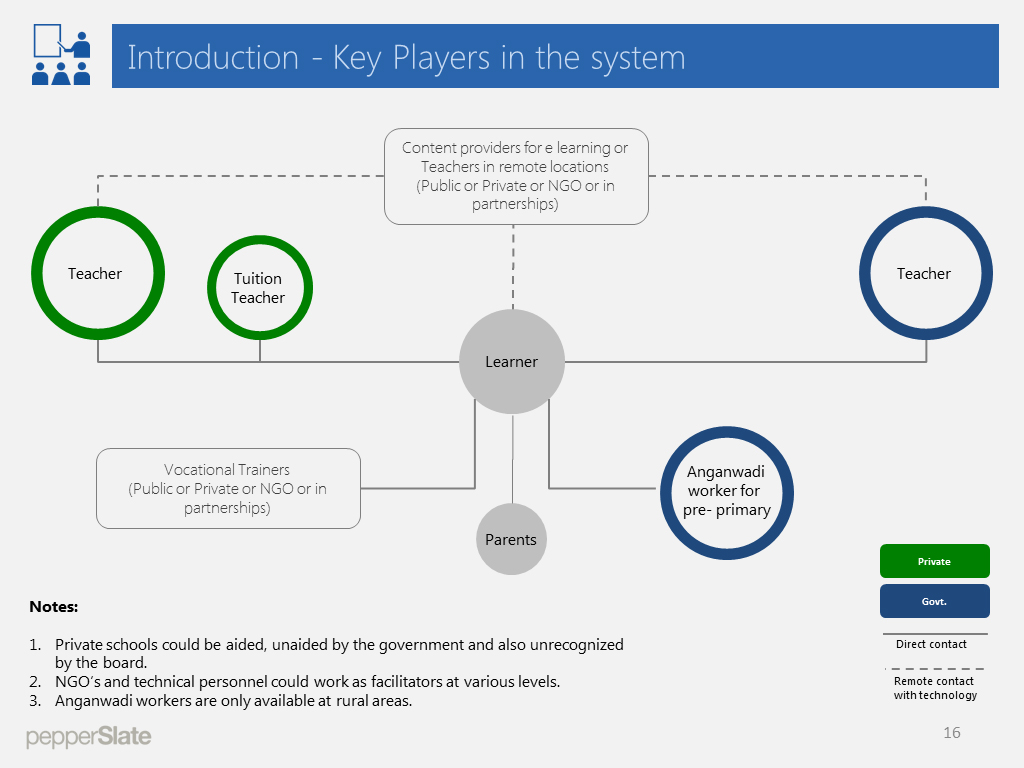Click the classroom presenter icon beside title
Image resolution: width=1024 pixels, height=768 pixels.
[x=61, y=55]
